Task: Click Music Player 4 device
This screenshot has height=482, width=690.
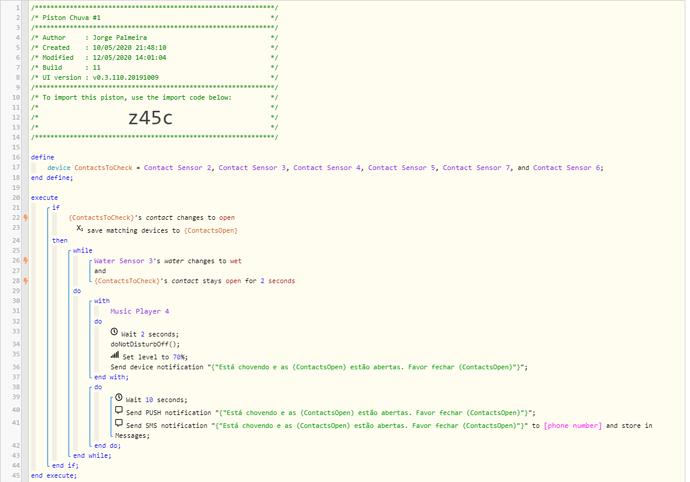Action: click(140, 311)
